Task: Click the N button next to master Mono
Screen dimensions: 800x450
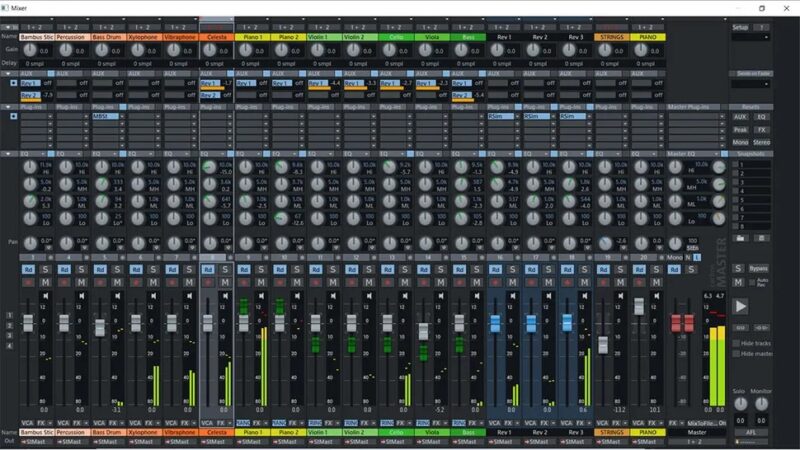Action: 688,258
